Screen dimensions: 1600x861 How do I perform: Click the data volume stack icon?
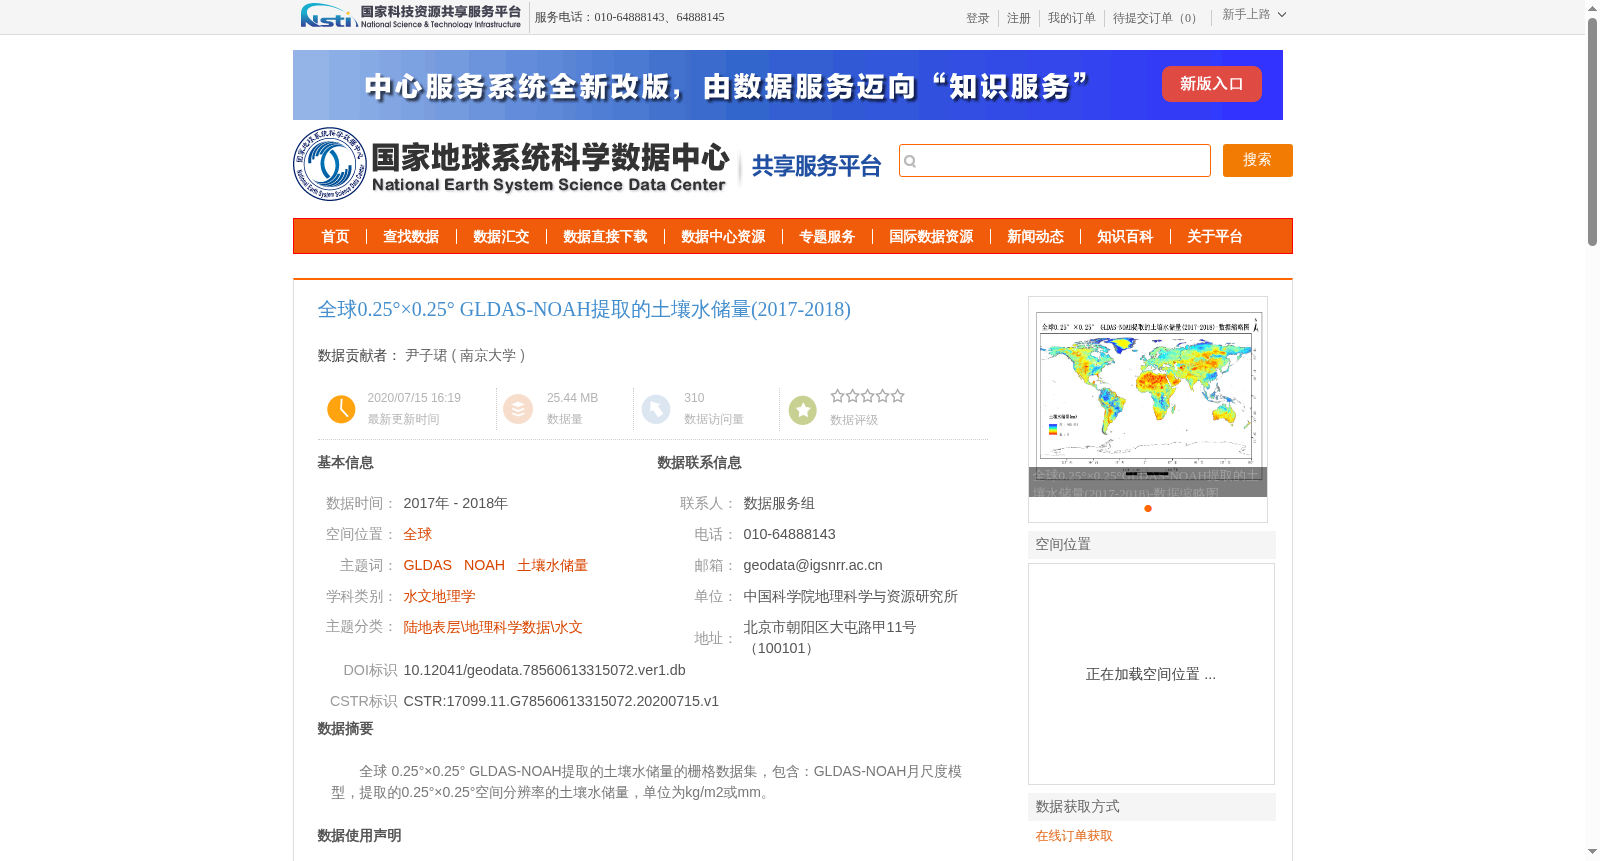click(518, 409)
